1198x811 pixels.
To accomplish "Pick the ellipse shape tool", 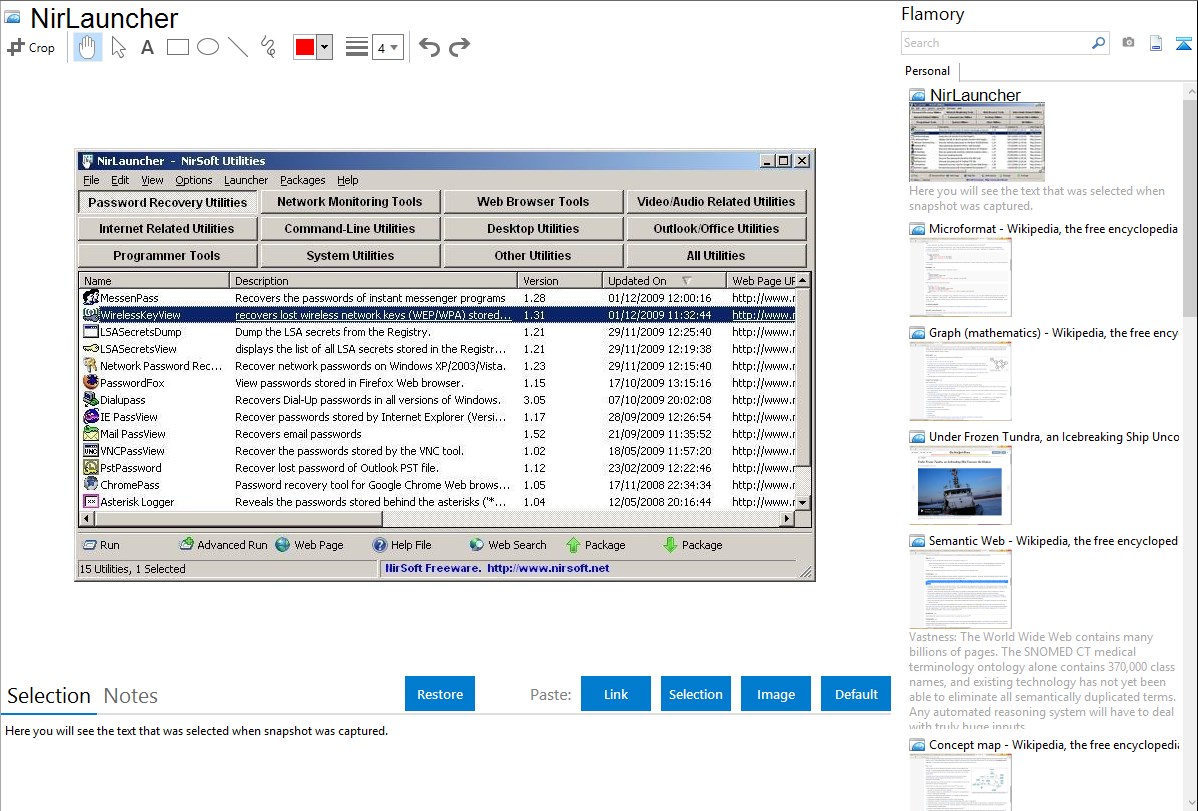I will [208, 47].
